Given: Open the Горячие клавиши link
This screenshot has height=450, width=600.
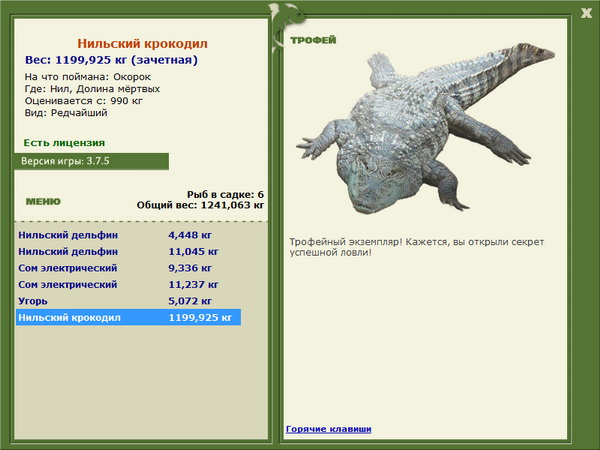Looking at the screenshot, I should coord(329,429).
